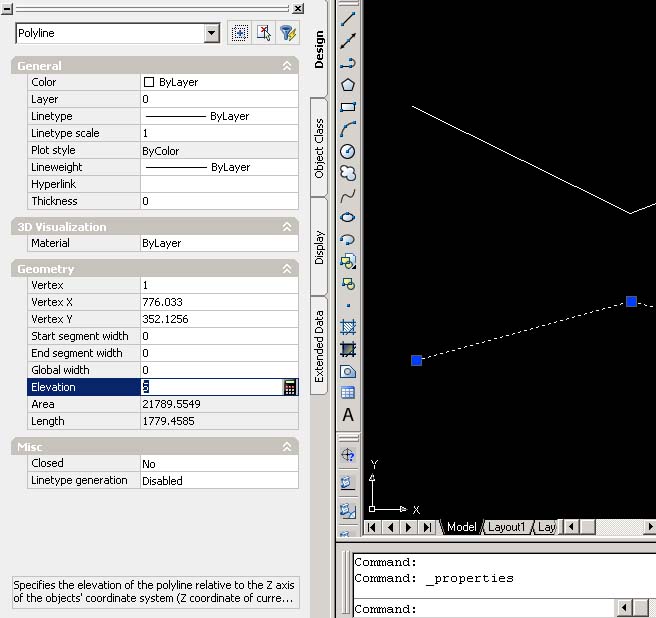Click the Linetype generation Disabled value
Image resolution: width=656 pixels, height=618 pixels.
click(x=219, y=480)
